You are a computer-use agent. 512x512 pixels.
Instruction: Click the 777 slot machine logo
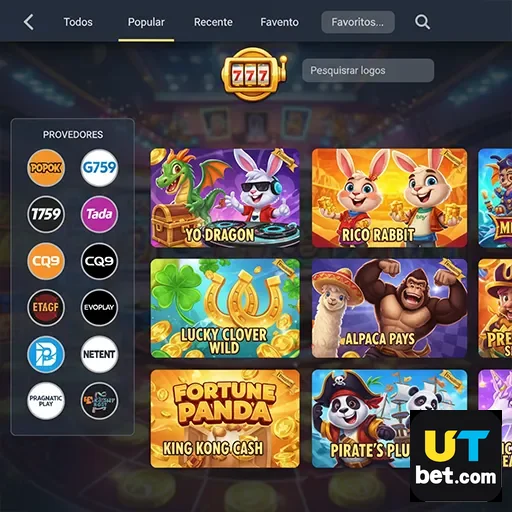254,74
